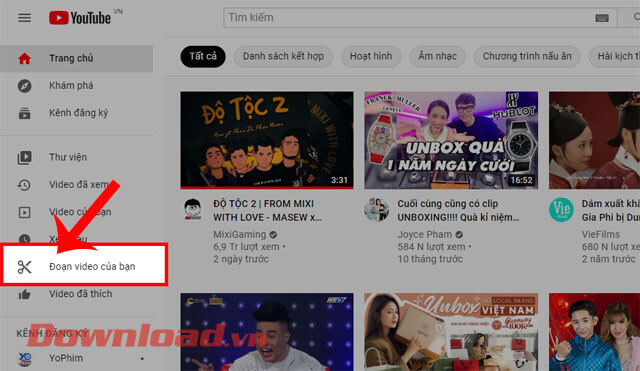
Task: Click the Khám phá compass icon
Action: [24, 86]
